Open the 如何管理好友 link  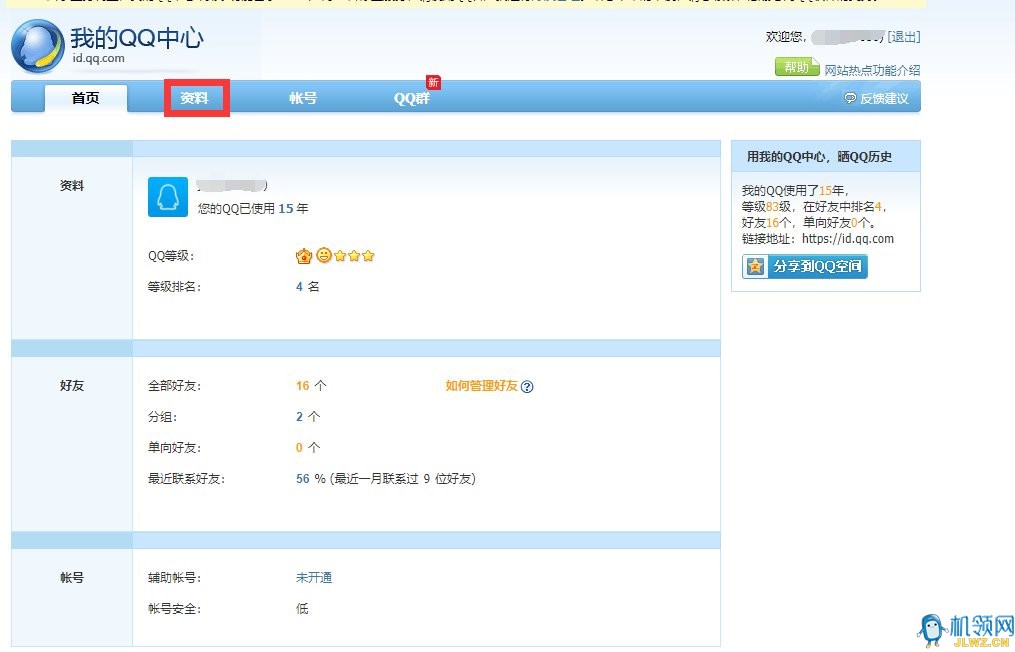(x=482, y=386)
